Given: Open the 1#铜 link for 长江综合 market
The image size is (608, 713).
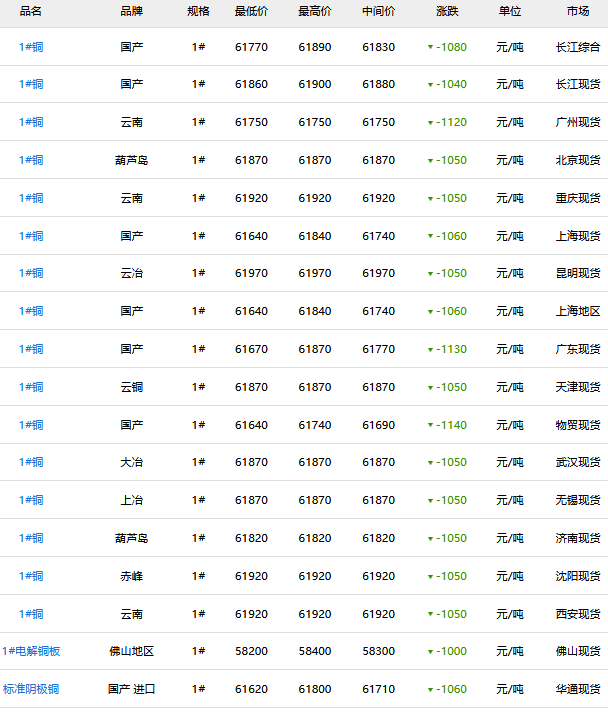Looking at the screenshot, I should [x=31, y=47].
